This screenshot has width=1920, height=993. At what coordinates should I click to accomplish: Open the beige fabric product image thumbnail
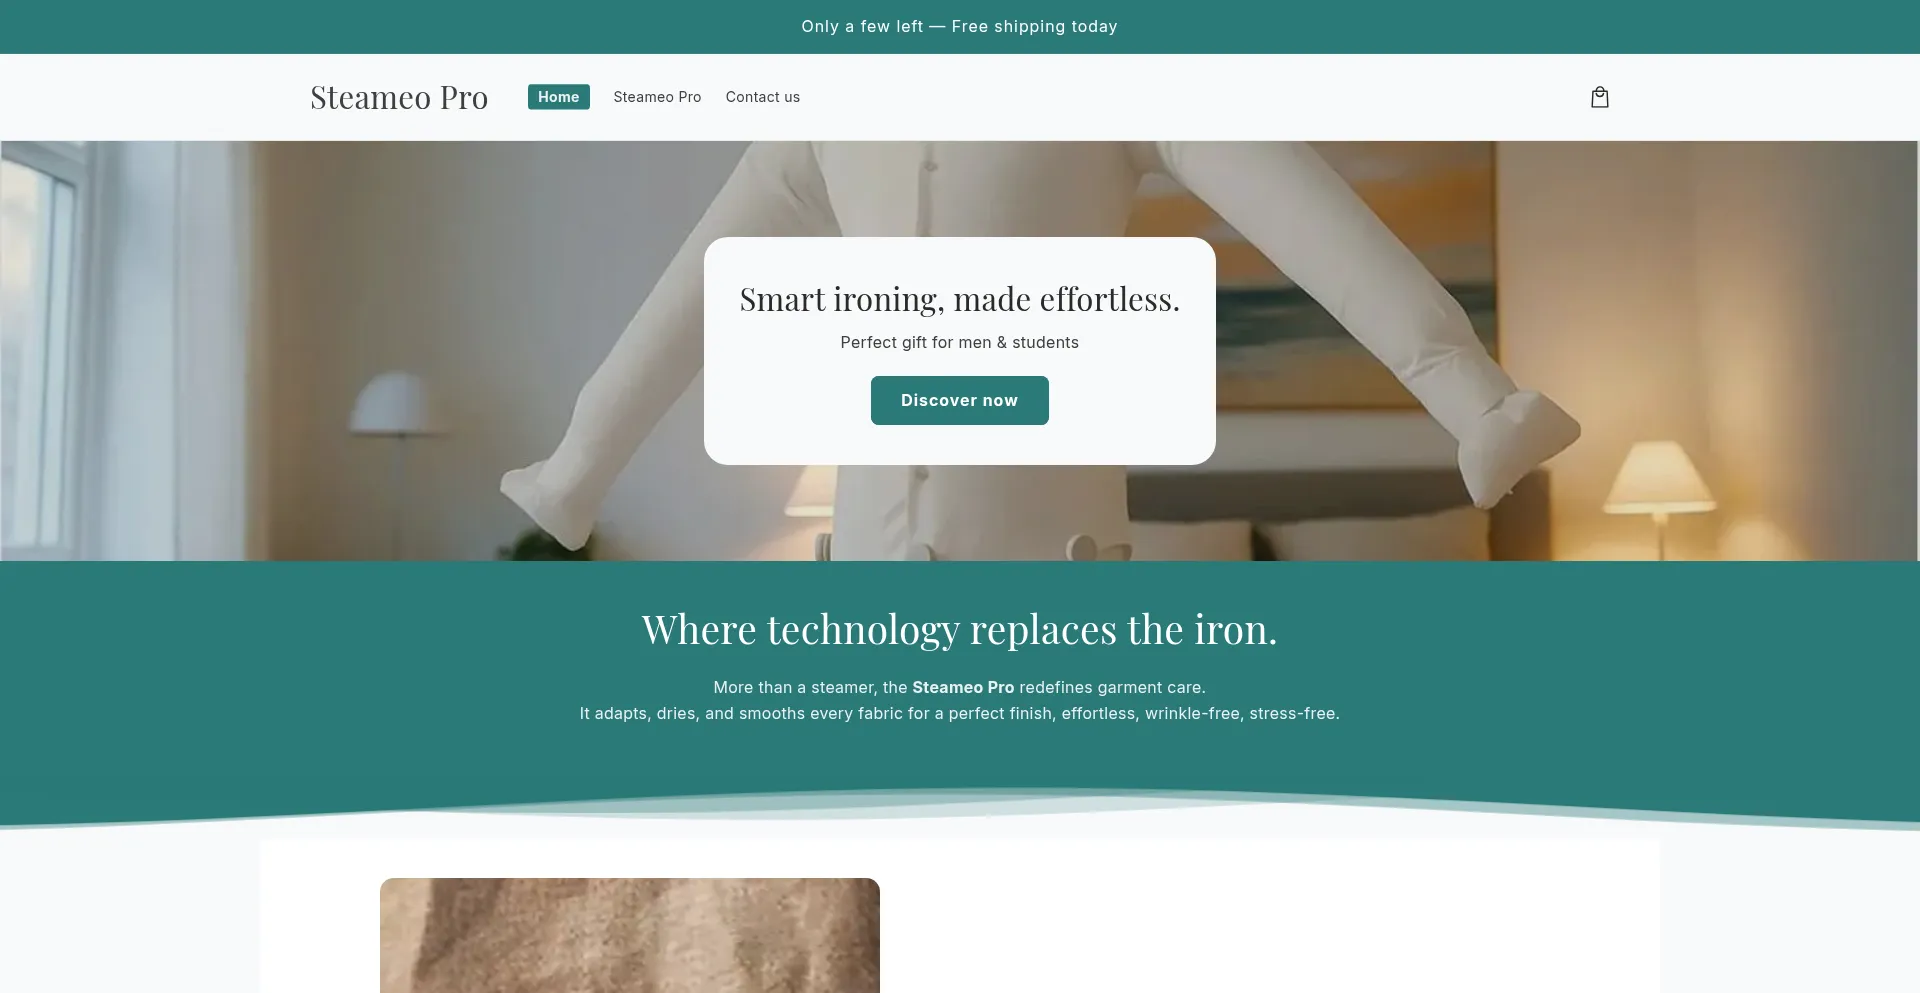click(x=629, y=935)
